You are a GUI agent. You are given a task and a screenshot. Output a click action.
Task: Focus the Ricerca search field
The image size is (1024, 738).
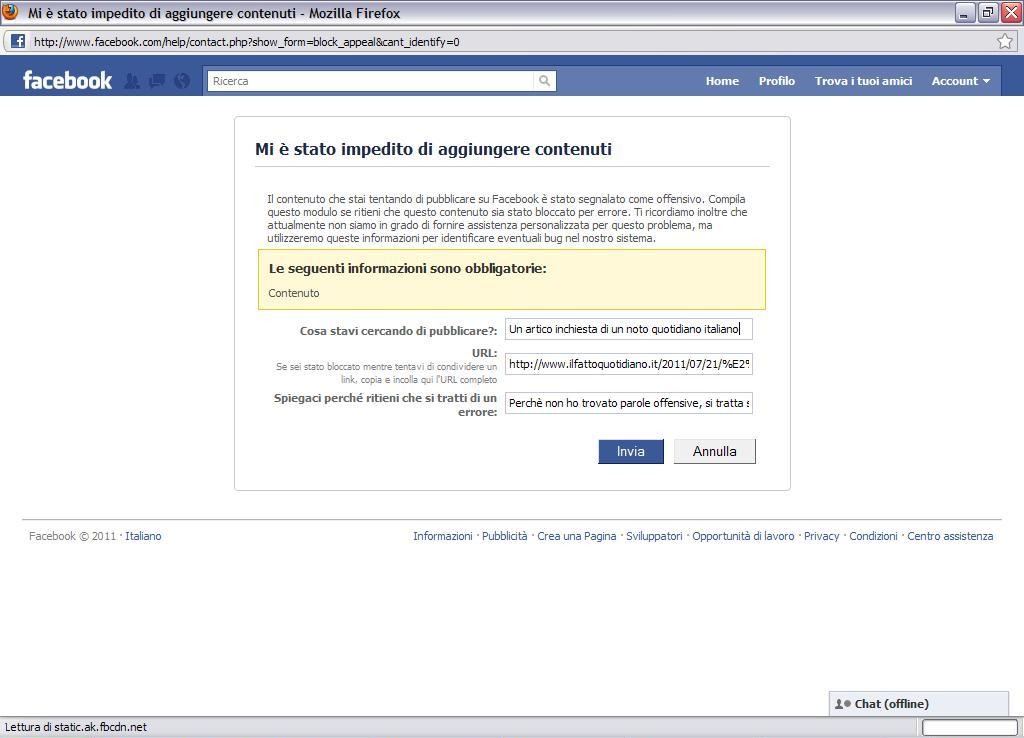[x=370, y=81]
